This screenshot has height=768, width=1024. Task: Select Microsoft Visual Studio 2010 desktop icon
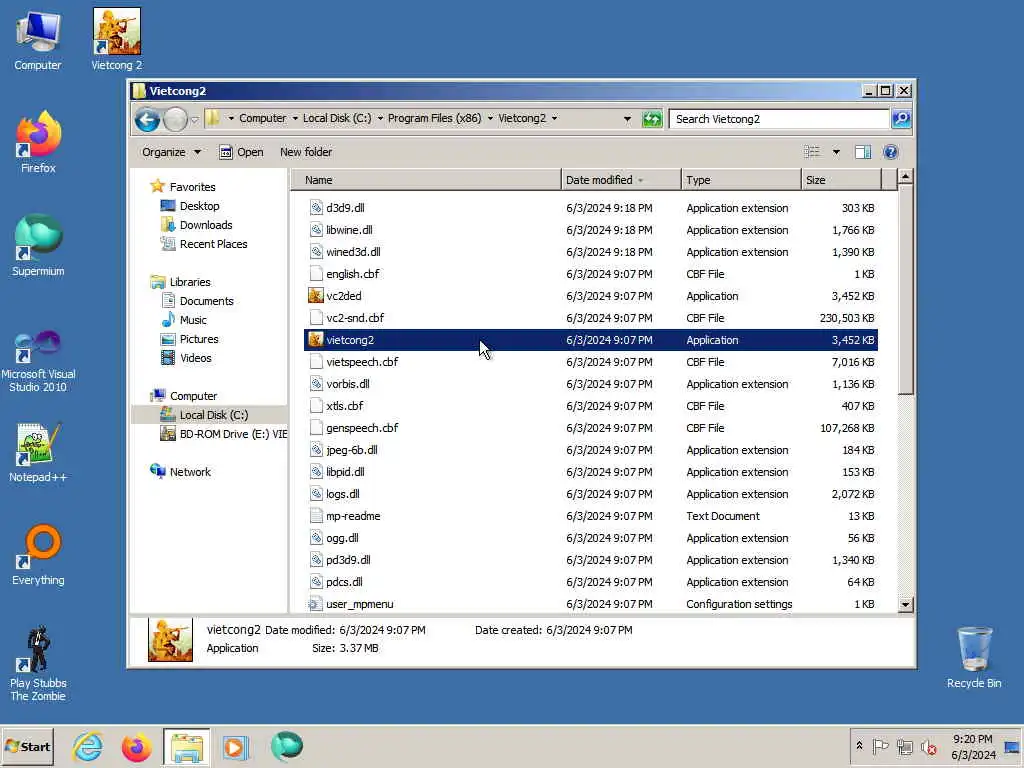coord(38,361)
